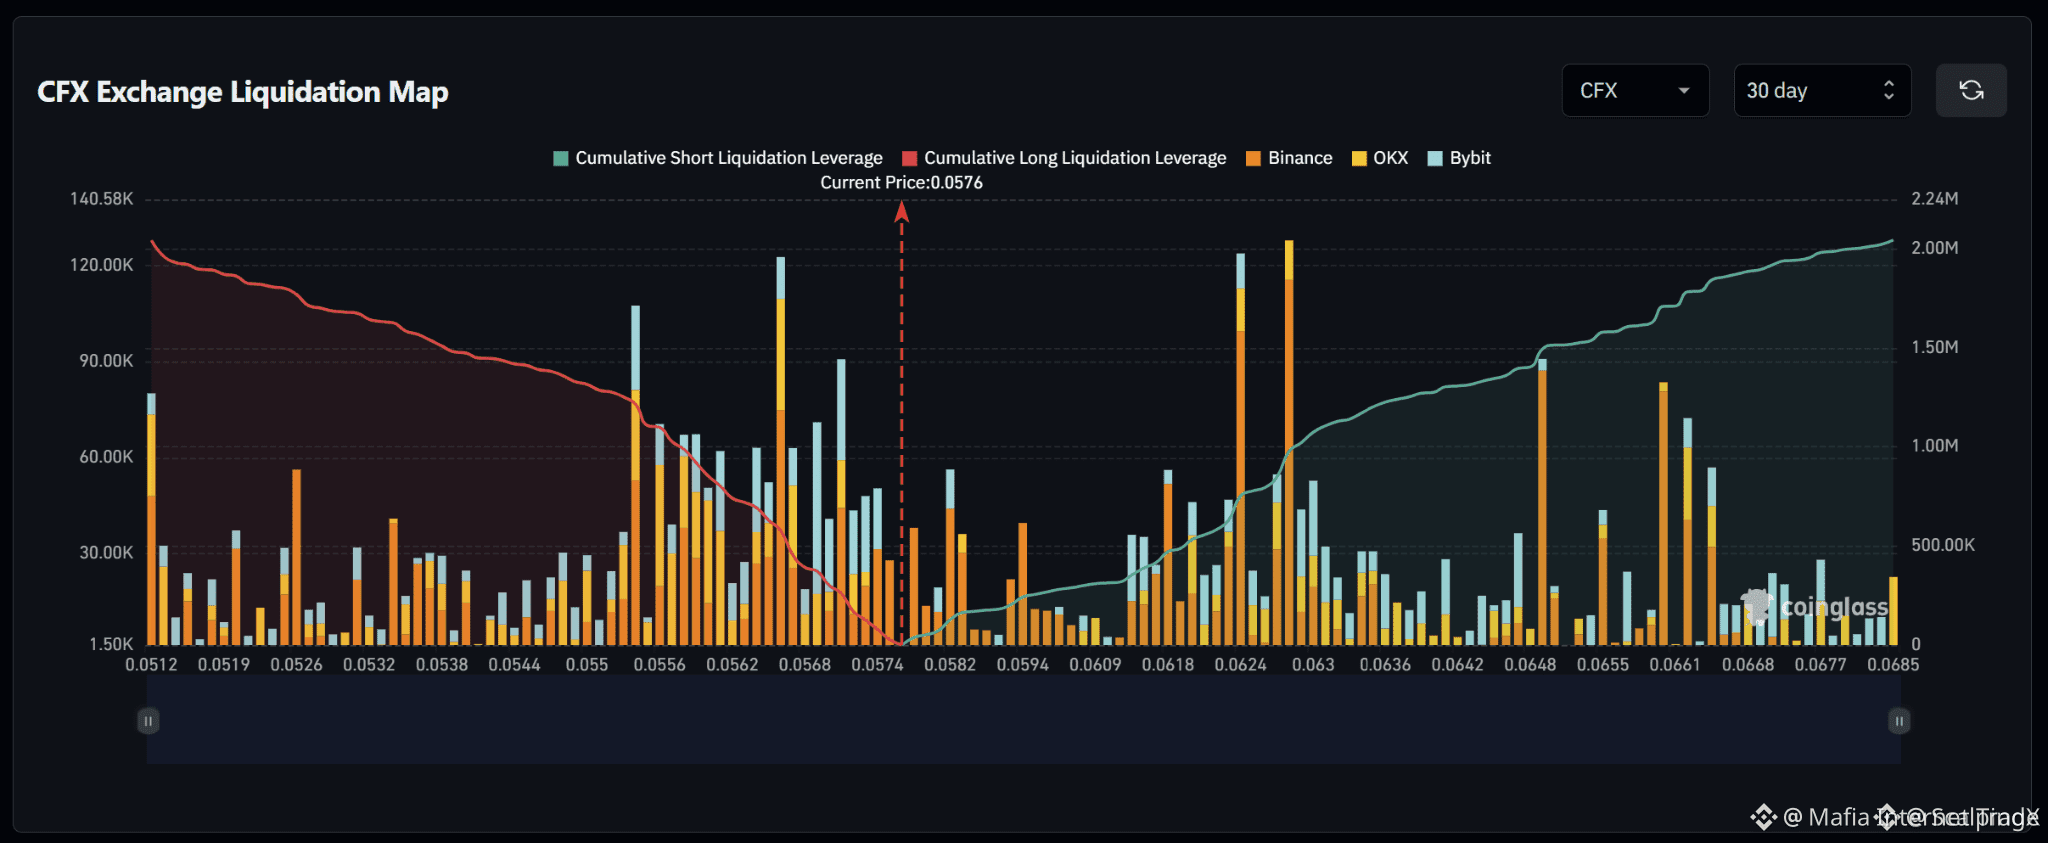Click the 0.0582 x-axis label
The width and height of the screenshot is (2048, 843).
click(x=950, y=665)
